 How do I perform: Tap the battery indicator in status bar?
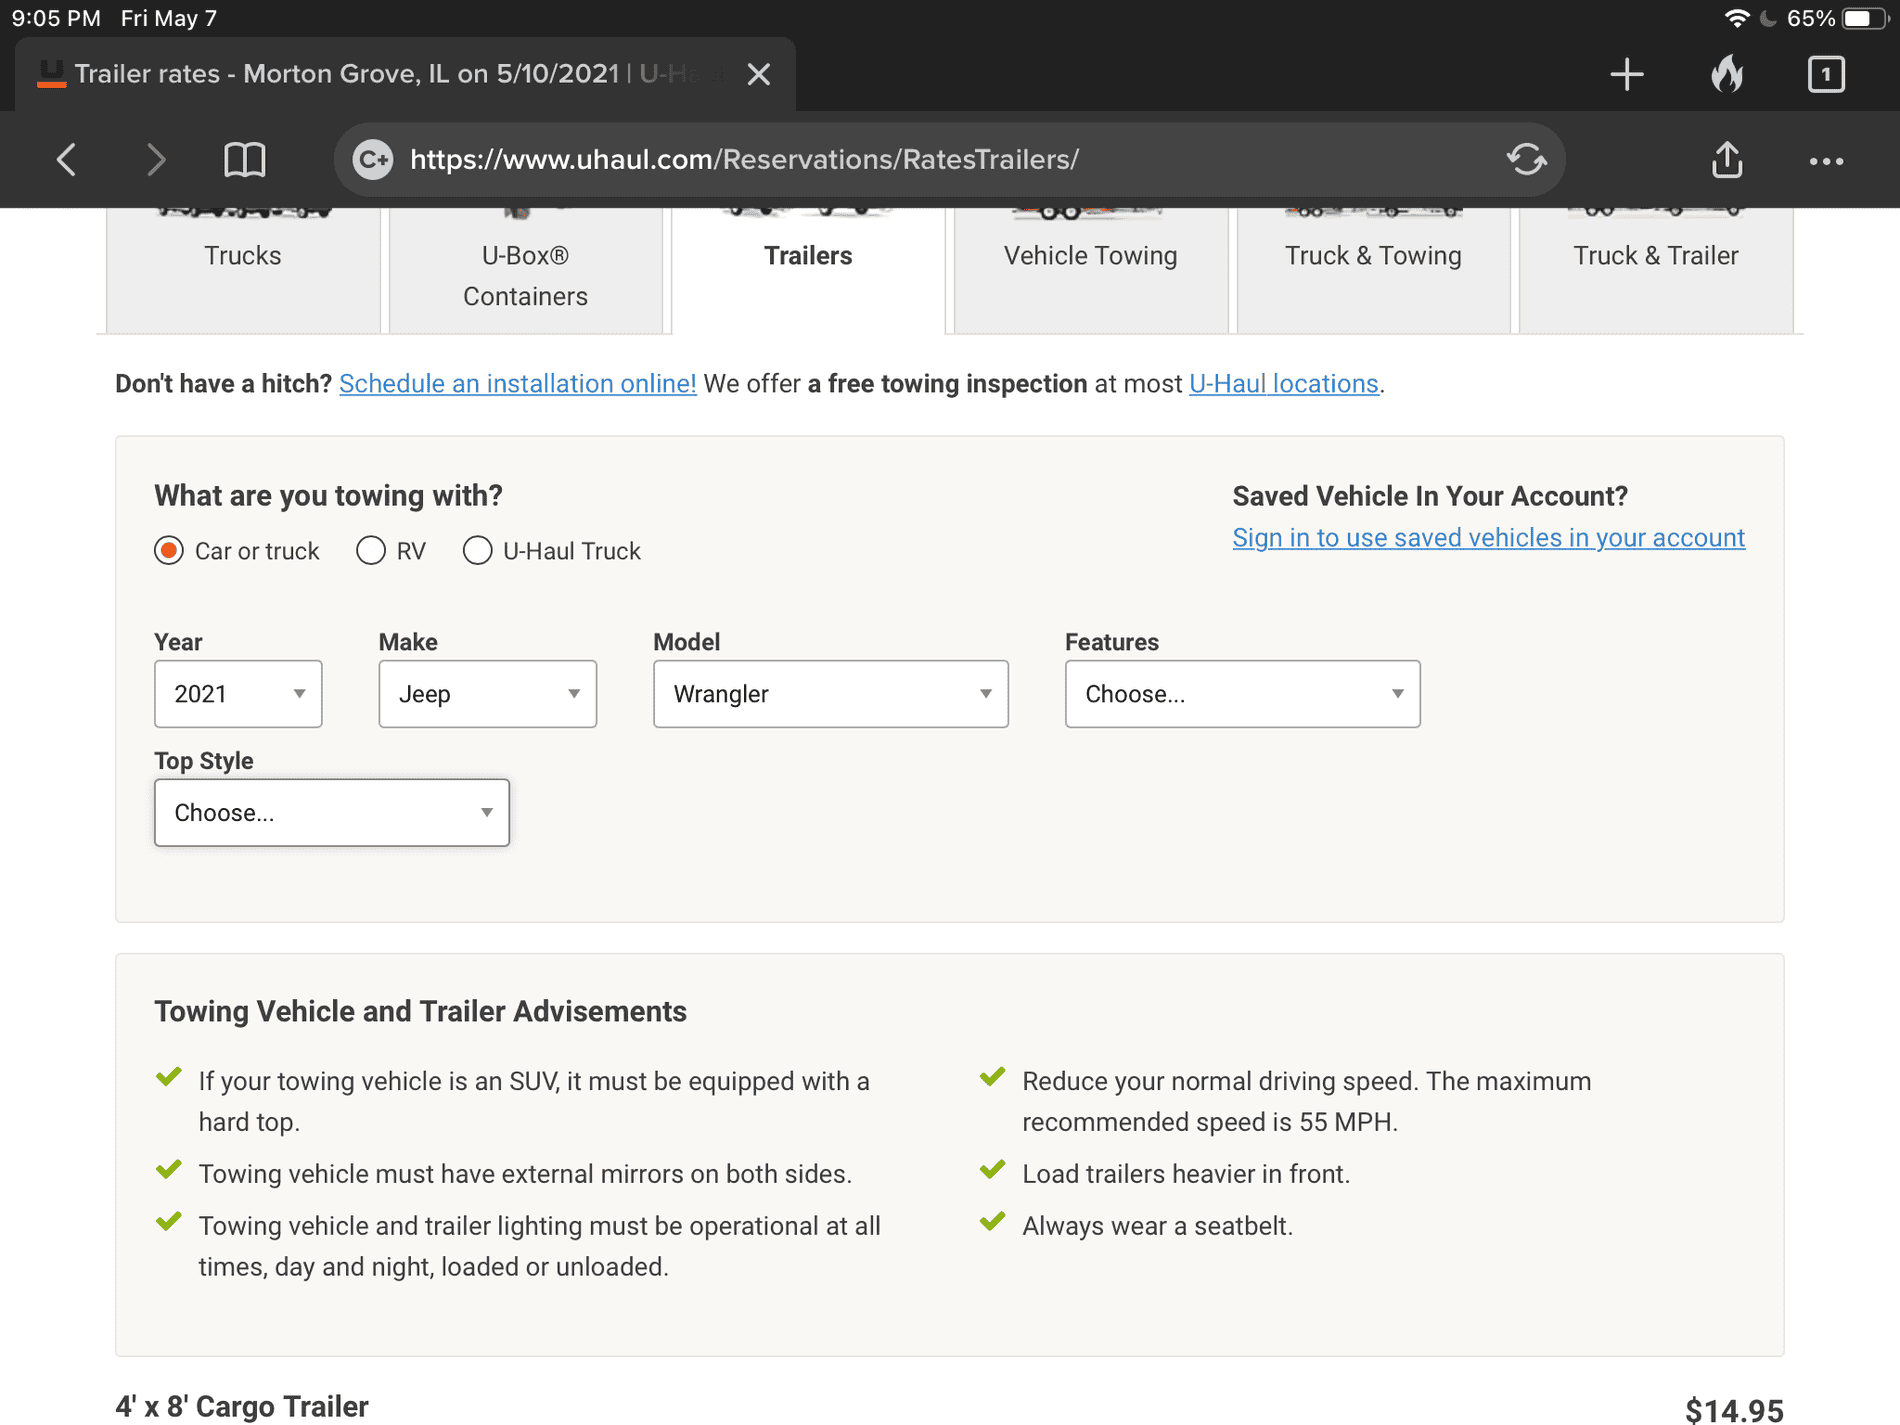click(x=1864, y=19)
